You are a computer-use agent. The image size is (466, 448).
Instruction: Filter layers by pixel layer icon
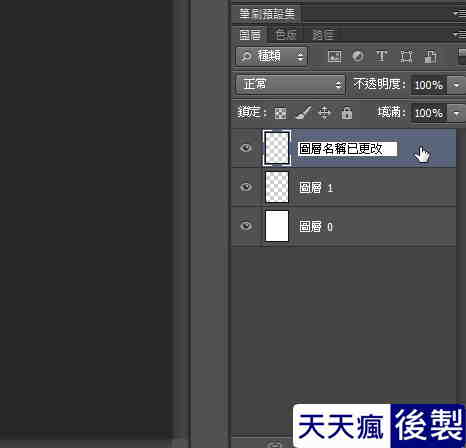click(x=335, y=56)
